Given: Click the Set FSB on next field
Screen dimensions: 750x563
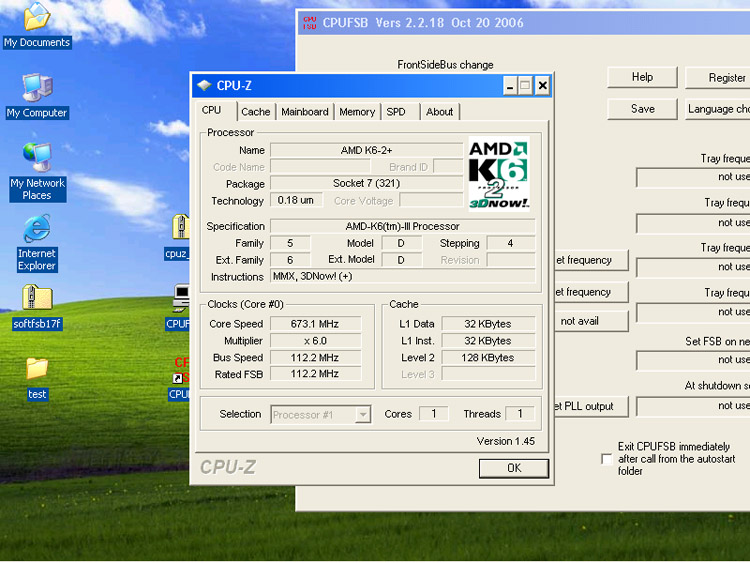Looking at the screenshot, I should [693, 360].
